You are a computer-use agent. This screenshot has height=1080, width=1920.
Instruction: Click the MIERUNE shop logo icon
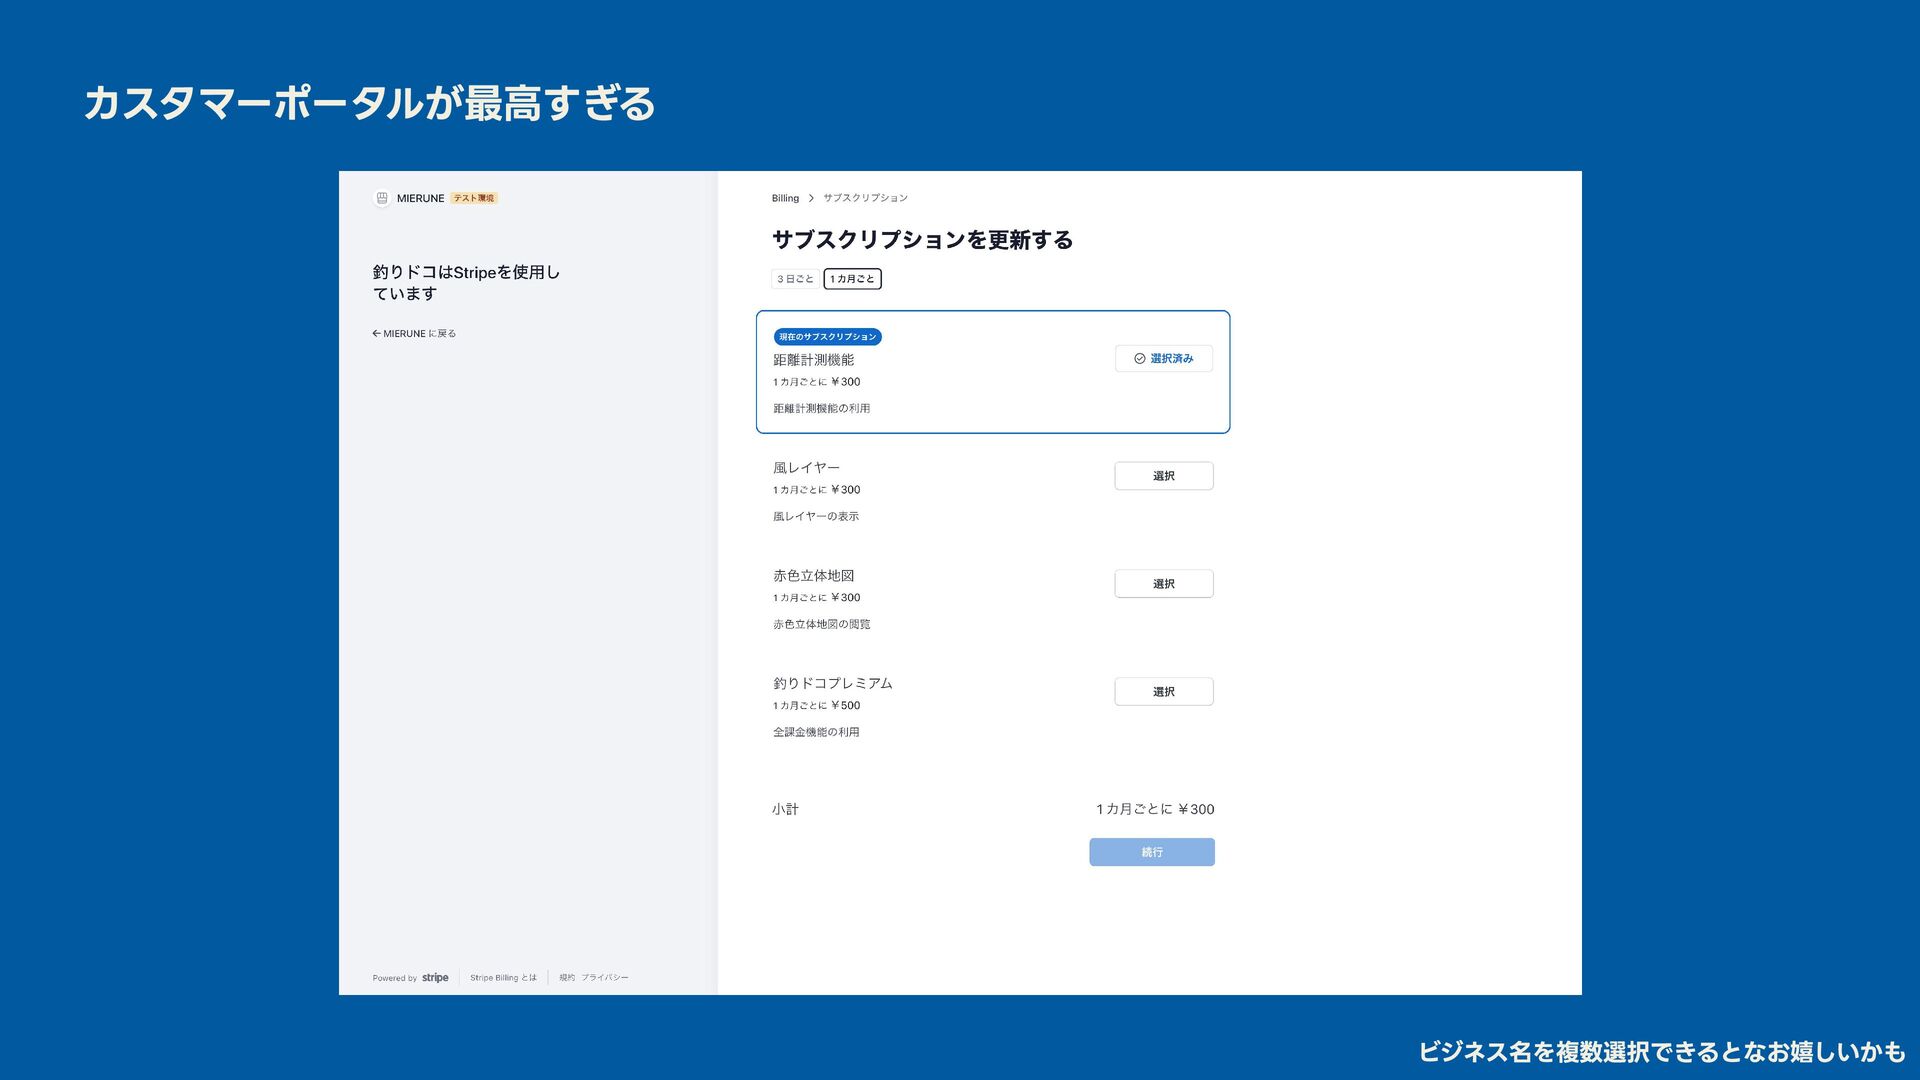(x=381, y=198)
